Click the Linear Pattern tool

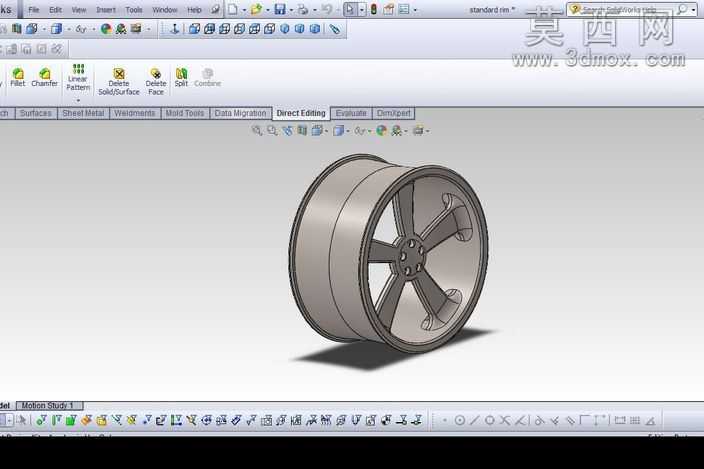(78, 78)
